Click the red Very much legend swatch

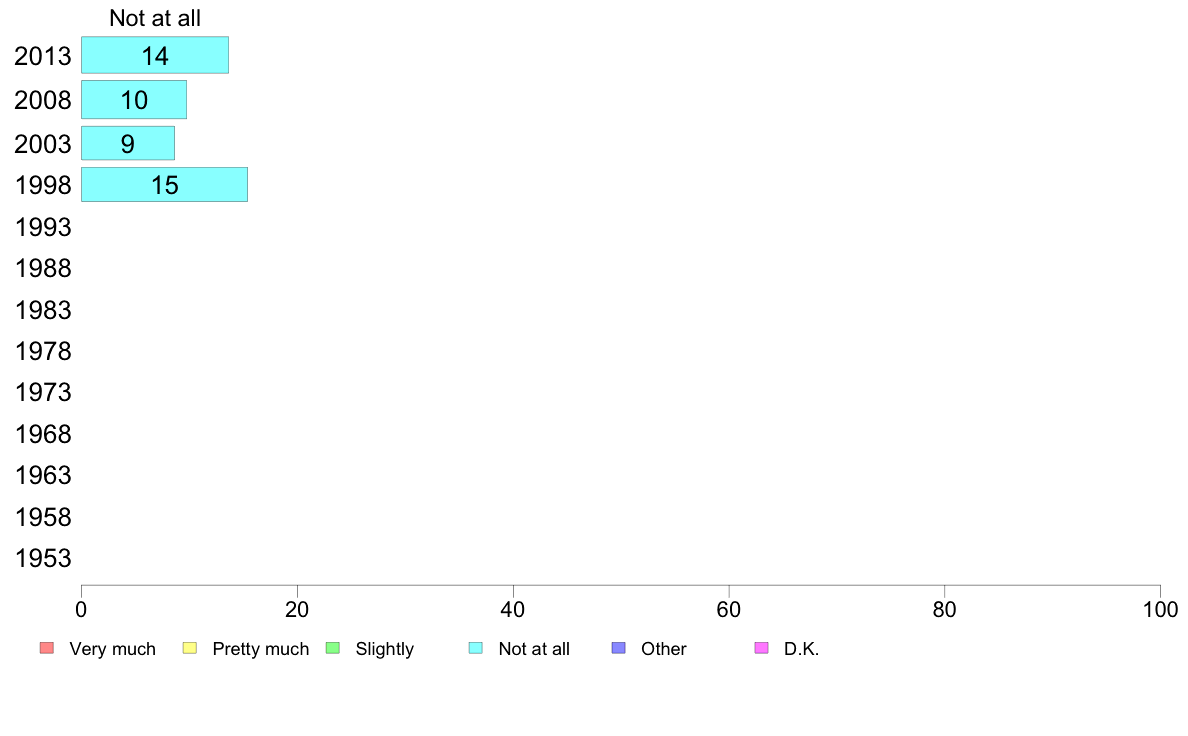47,648
